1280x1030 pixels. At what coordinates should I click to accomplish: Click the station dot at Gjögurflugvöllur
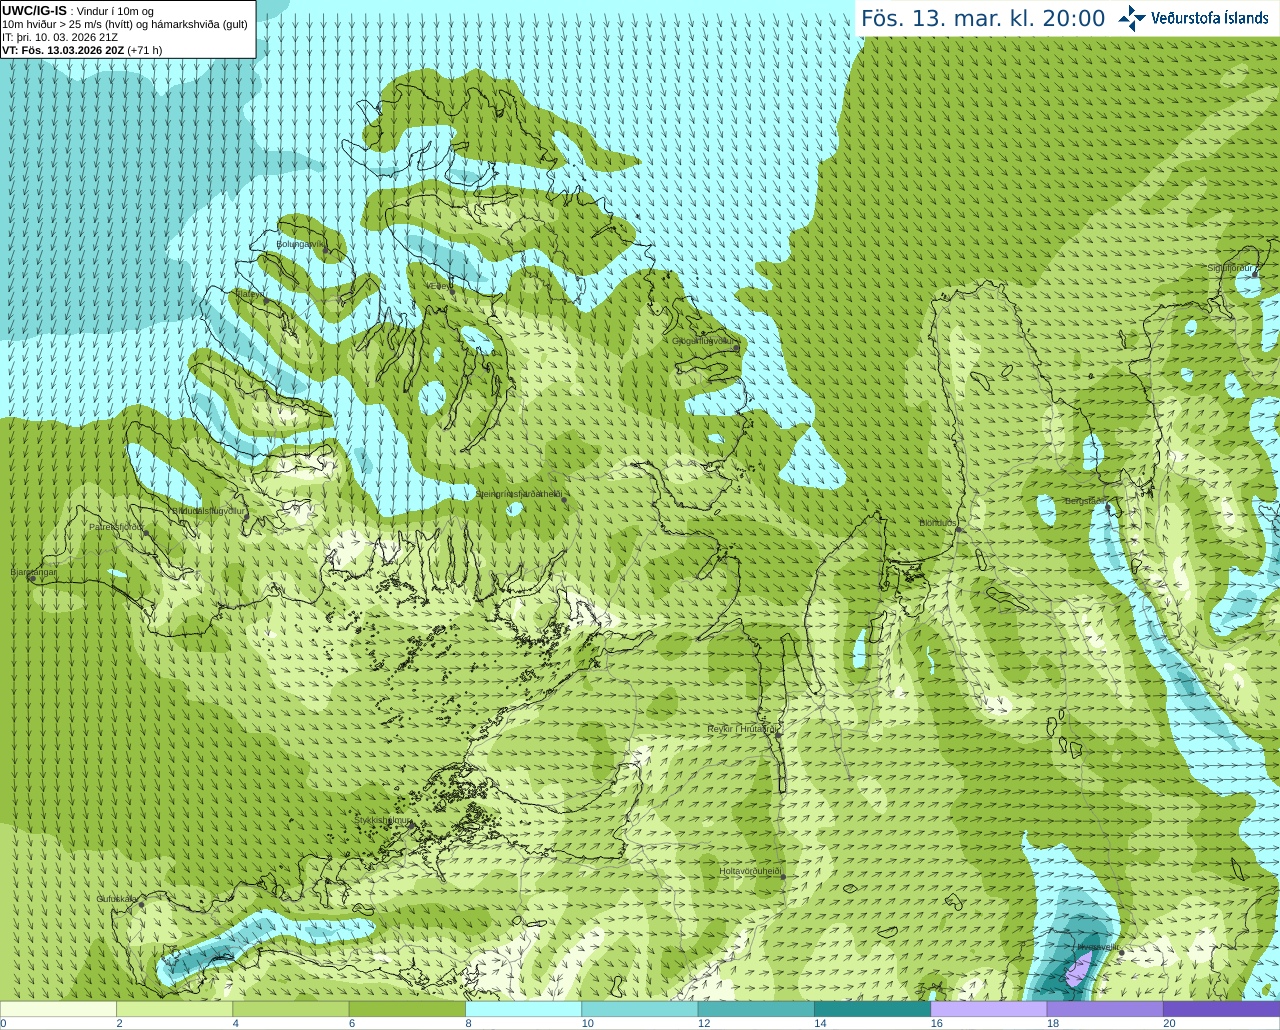click(x=737, y=348)
